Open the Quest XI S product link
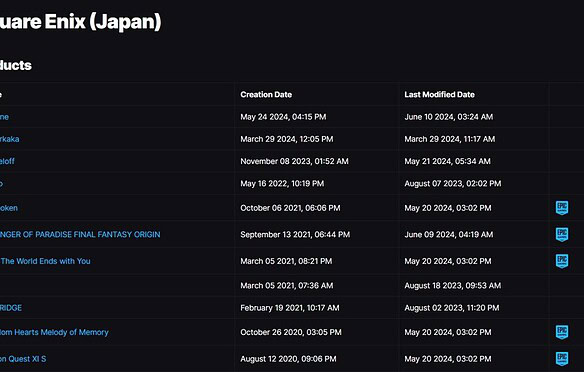584x372 pixels. [23, 359]
